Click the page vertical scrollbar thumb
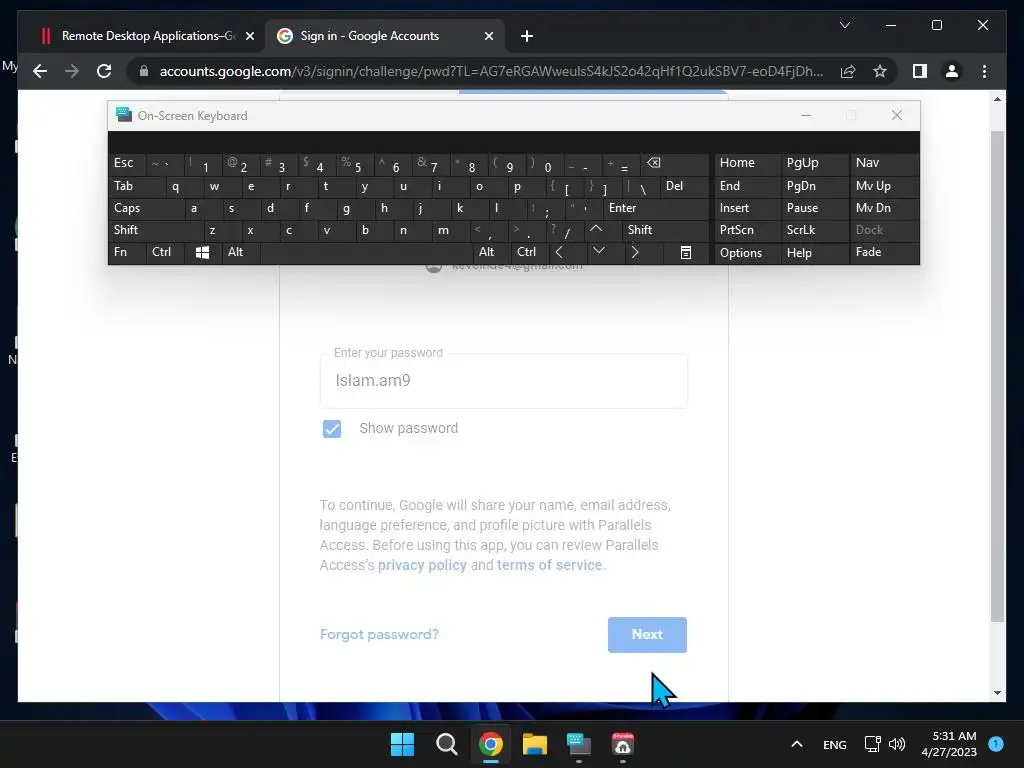 pyautogui.click(x=997, y=376)
